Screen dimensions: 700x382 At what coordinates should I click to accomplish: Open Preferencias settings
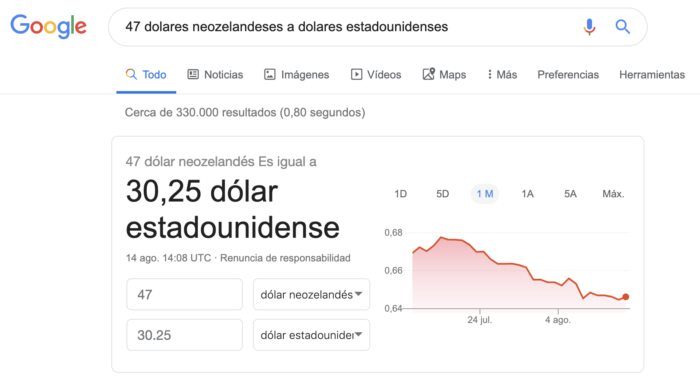tap(568, 75)
